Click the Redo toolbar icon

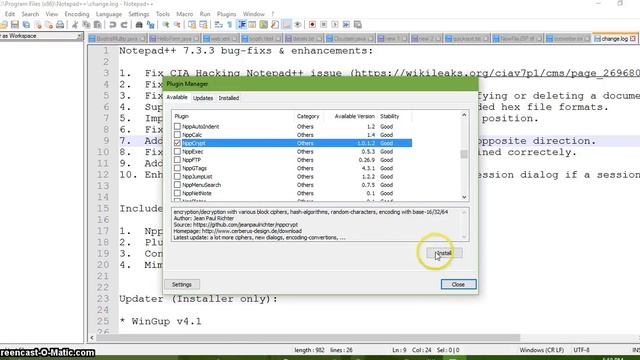tap(124, 25)
